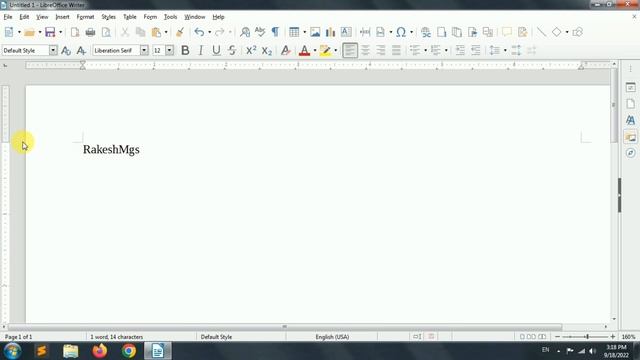
Task: Insert a page break
Action: [x=365, y=32]
